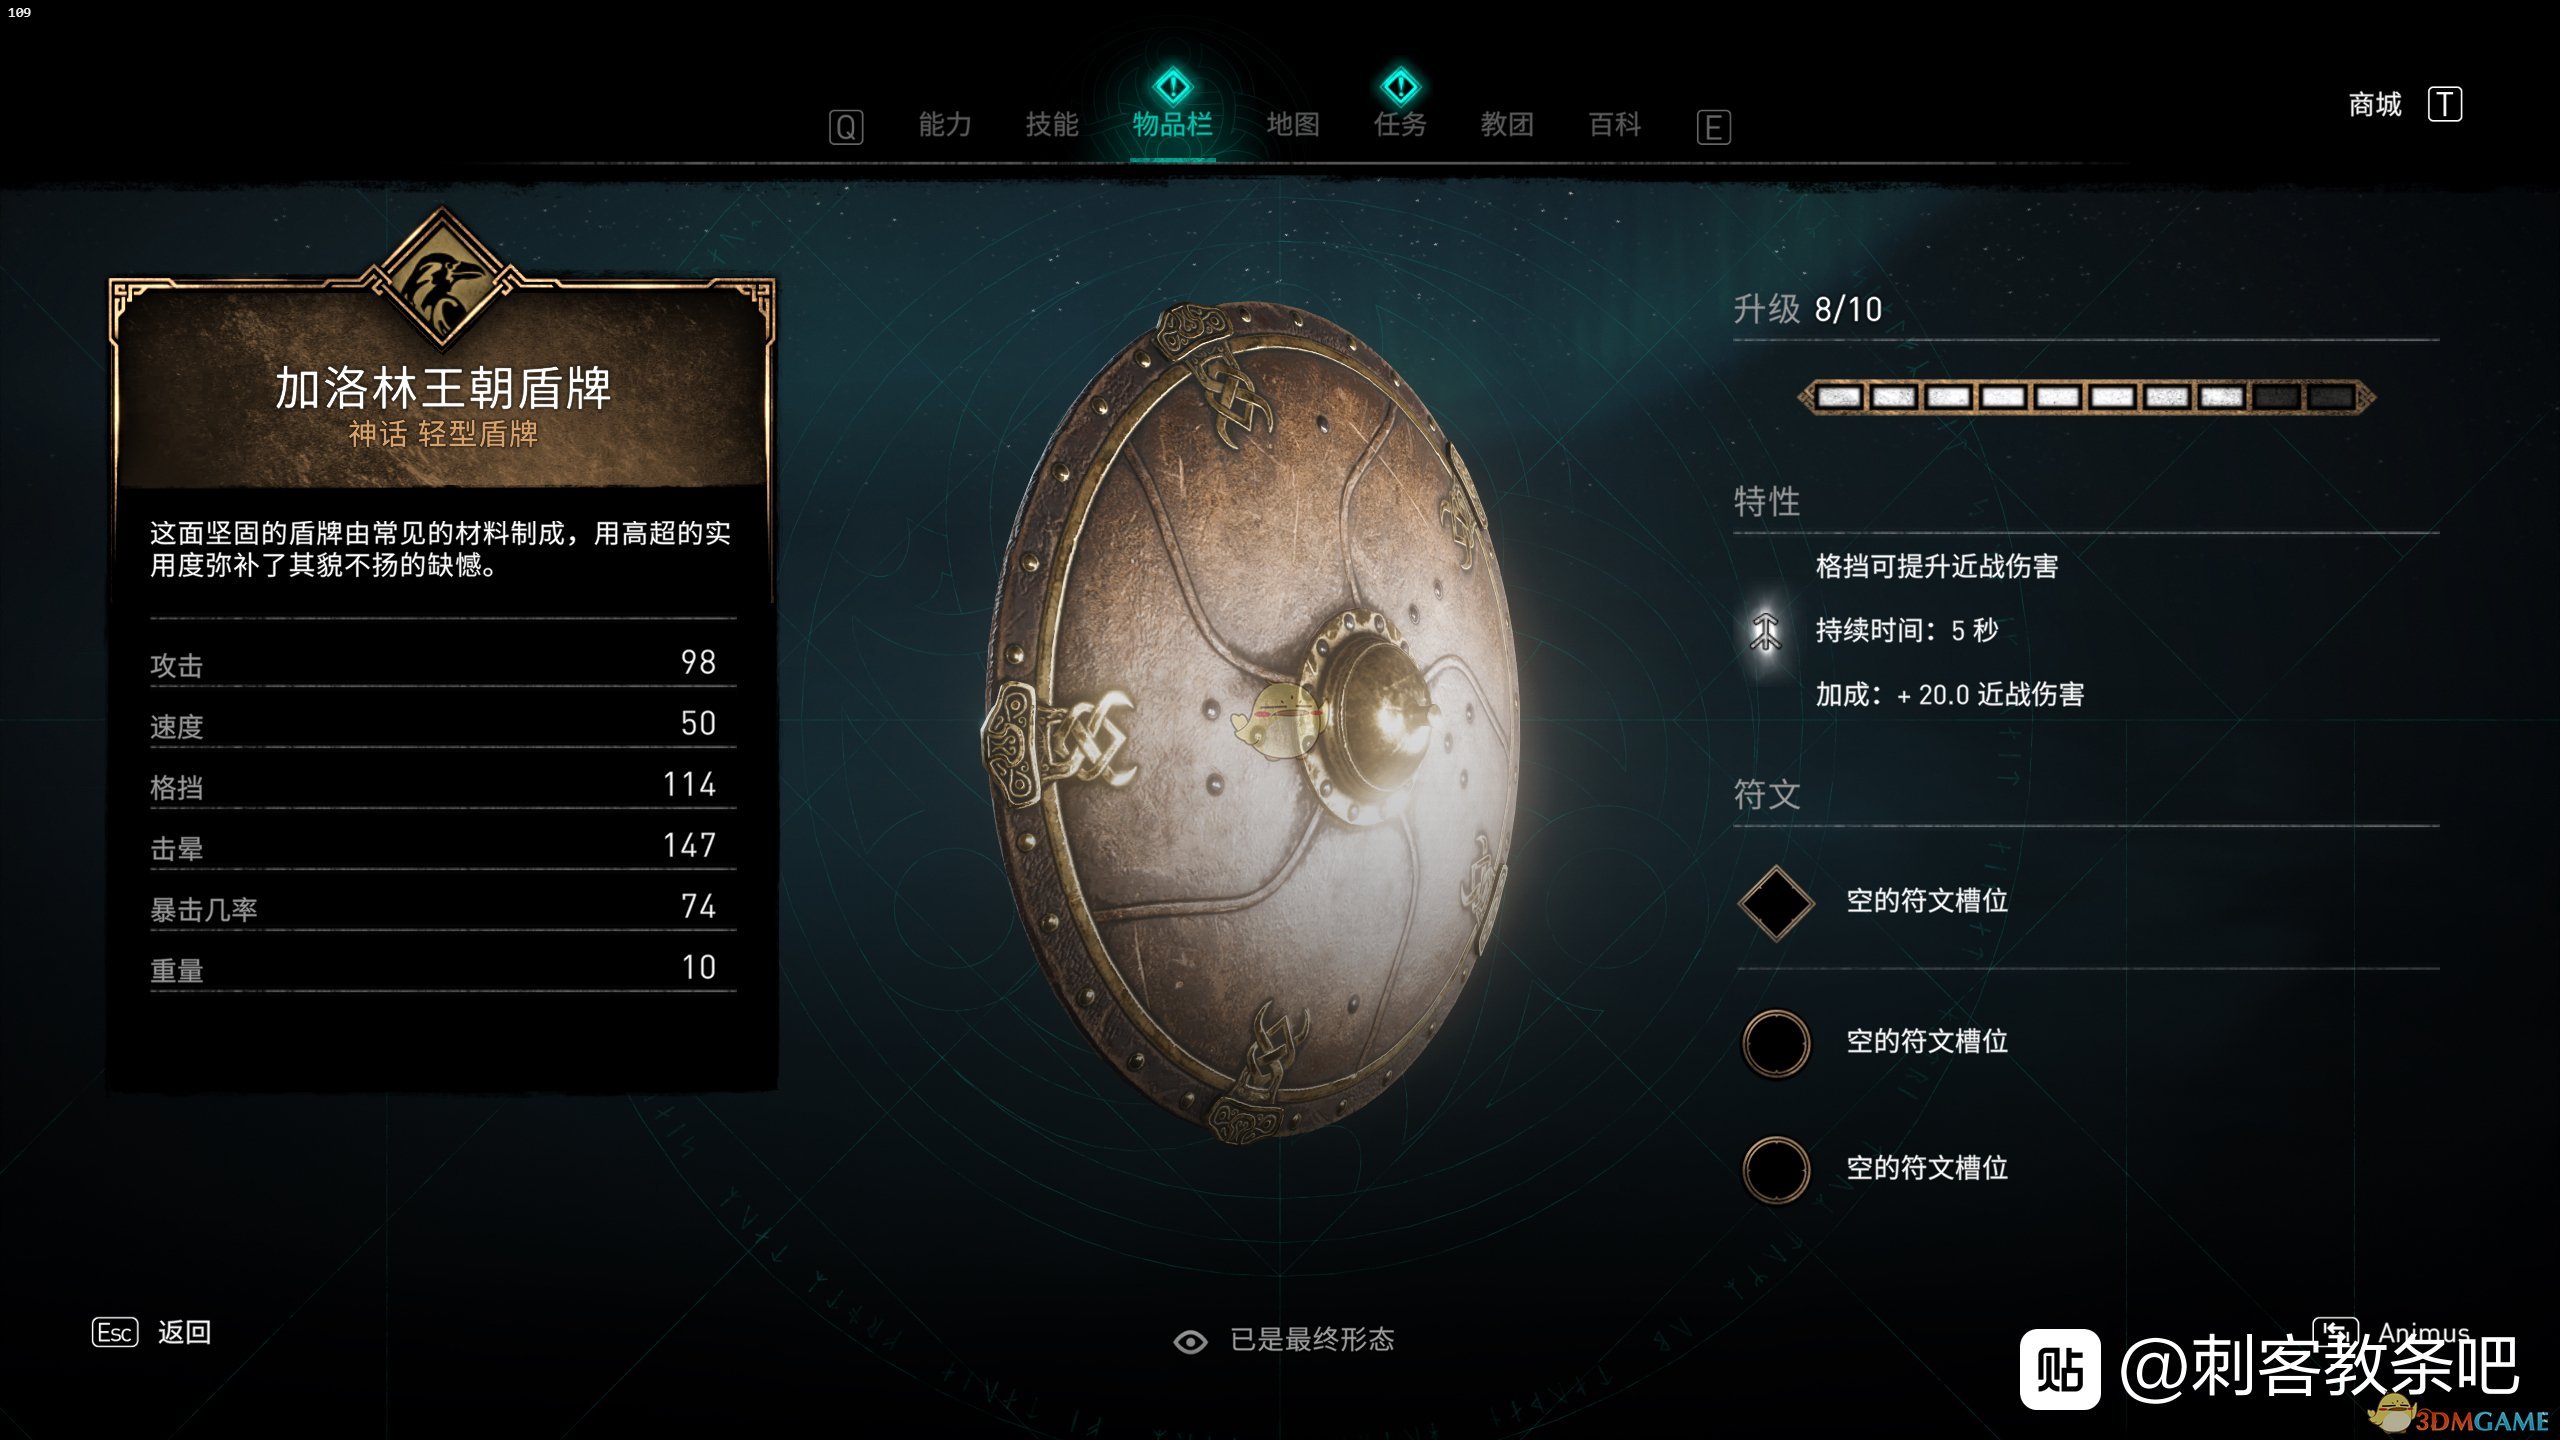Screen dimensions: 2560x1440
Task: Click the raven emblem atop item card
Action: click(x=443, y=281)
